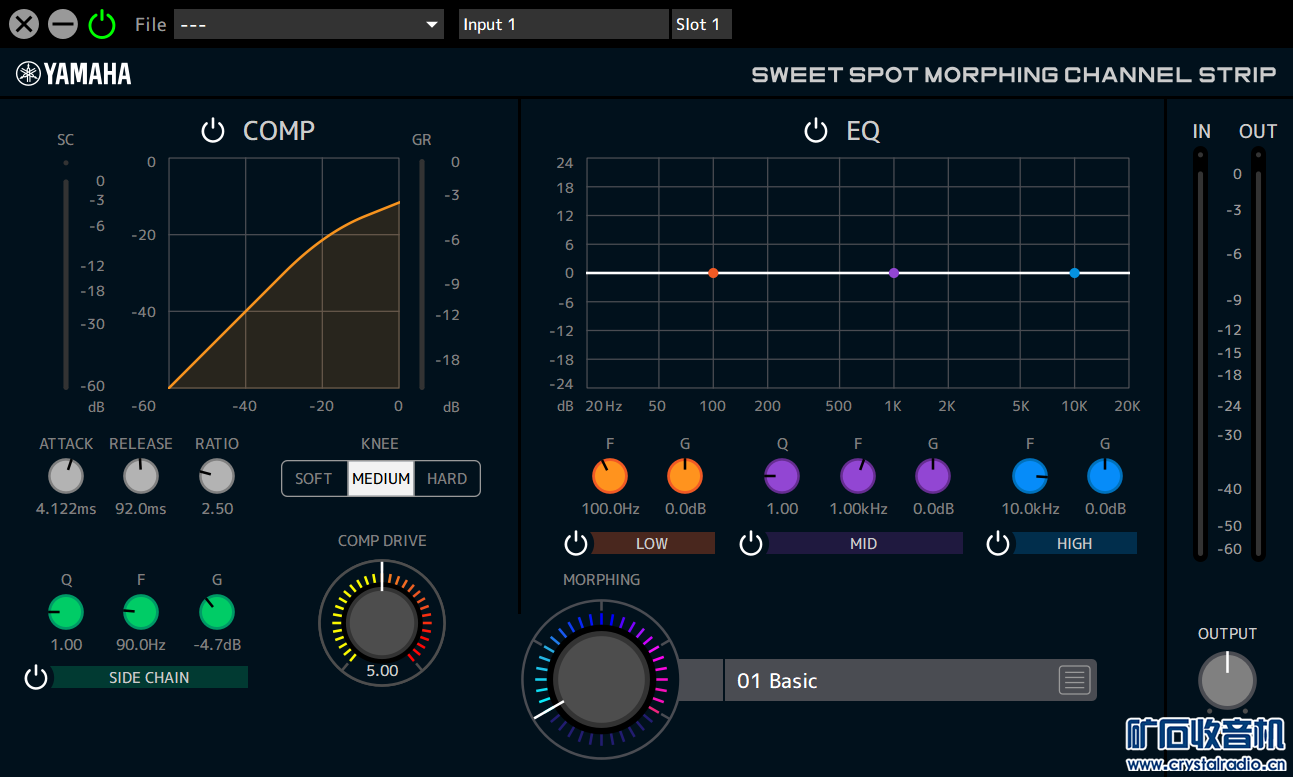Open the File preset dropdown
Image resolution: width=1293 pixels, height=777 pixels.
(x=309, y=24)
